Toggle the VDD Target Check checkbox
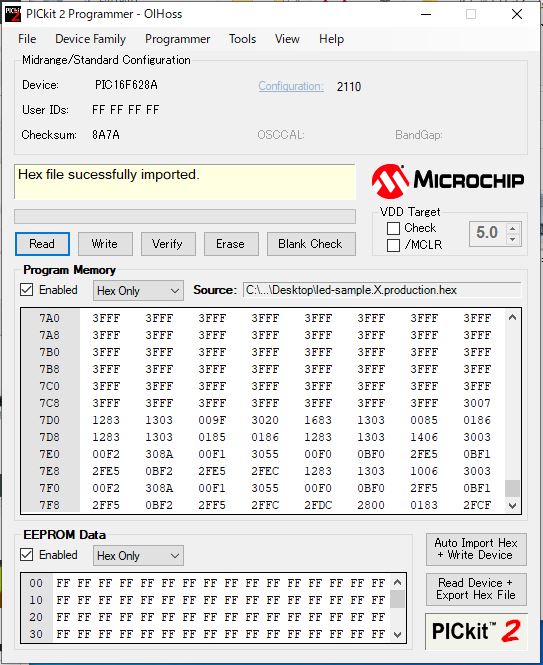 pyautogui.click(x=393, y=229)
